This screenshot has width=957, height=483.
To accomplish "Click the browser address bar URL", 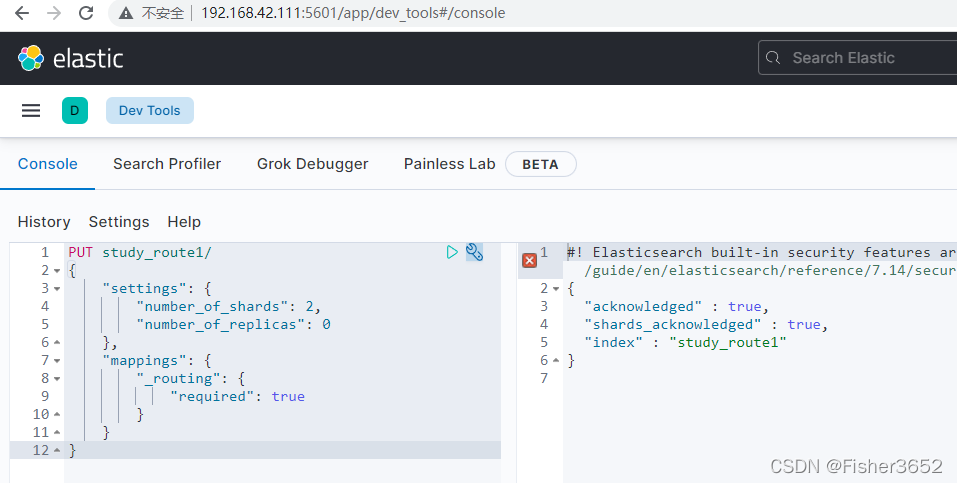I will pyautogui.click(x=353, y=13).
